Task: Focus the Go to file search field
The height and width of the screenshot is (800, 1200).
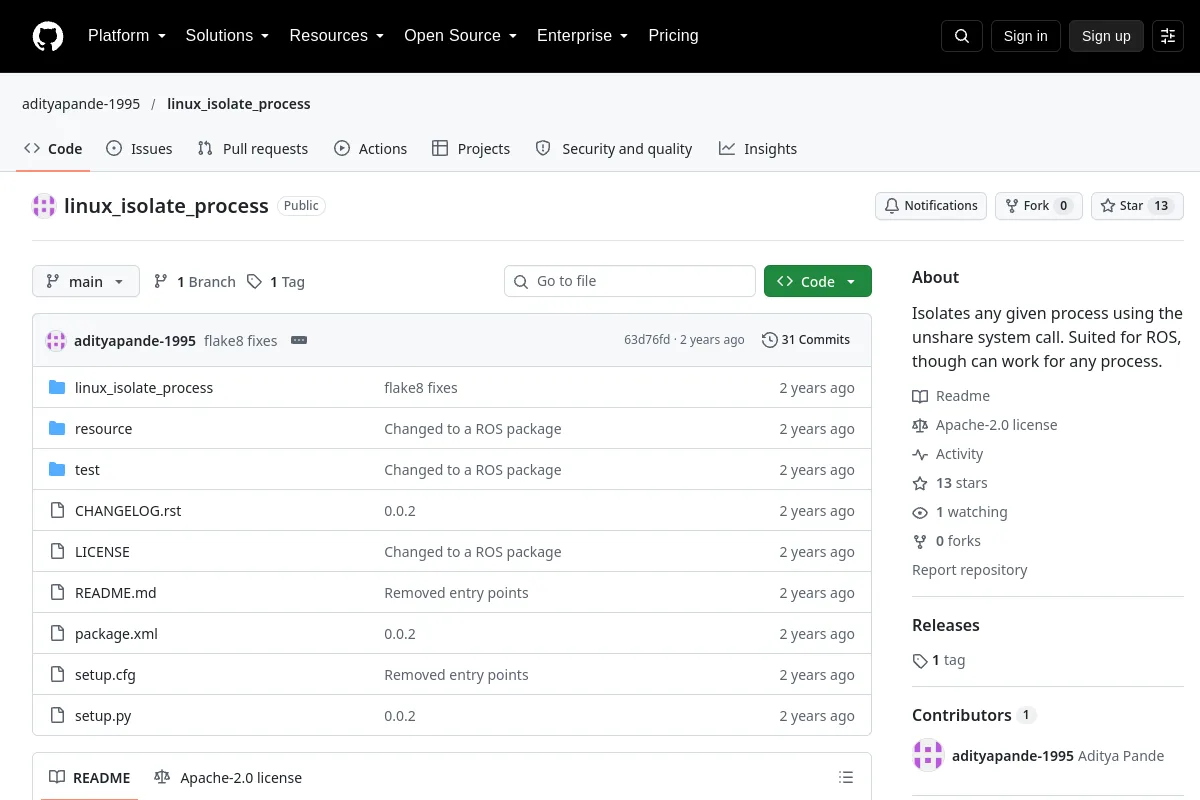Action: pos(630,281)
